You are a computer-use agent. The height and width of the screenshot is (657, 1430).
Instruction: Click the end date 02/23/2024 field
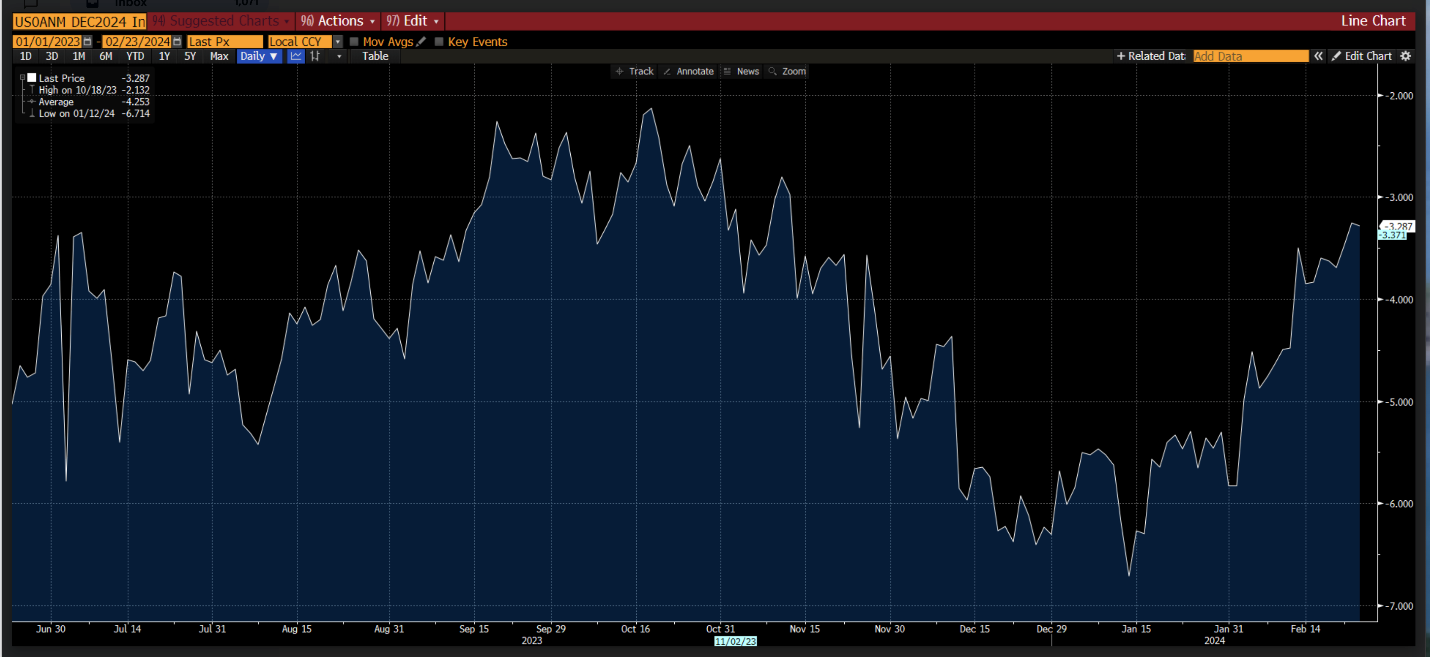tap(137, 42)
